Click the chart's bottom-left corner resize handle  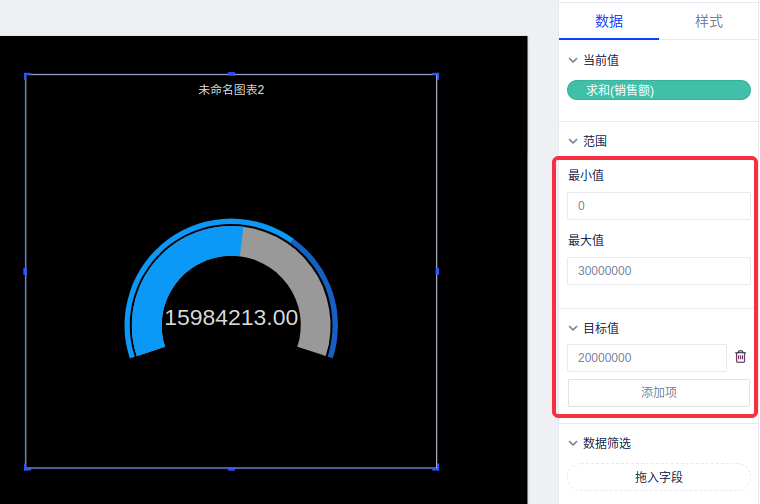point(26,467)
